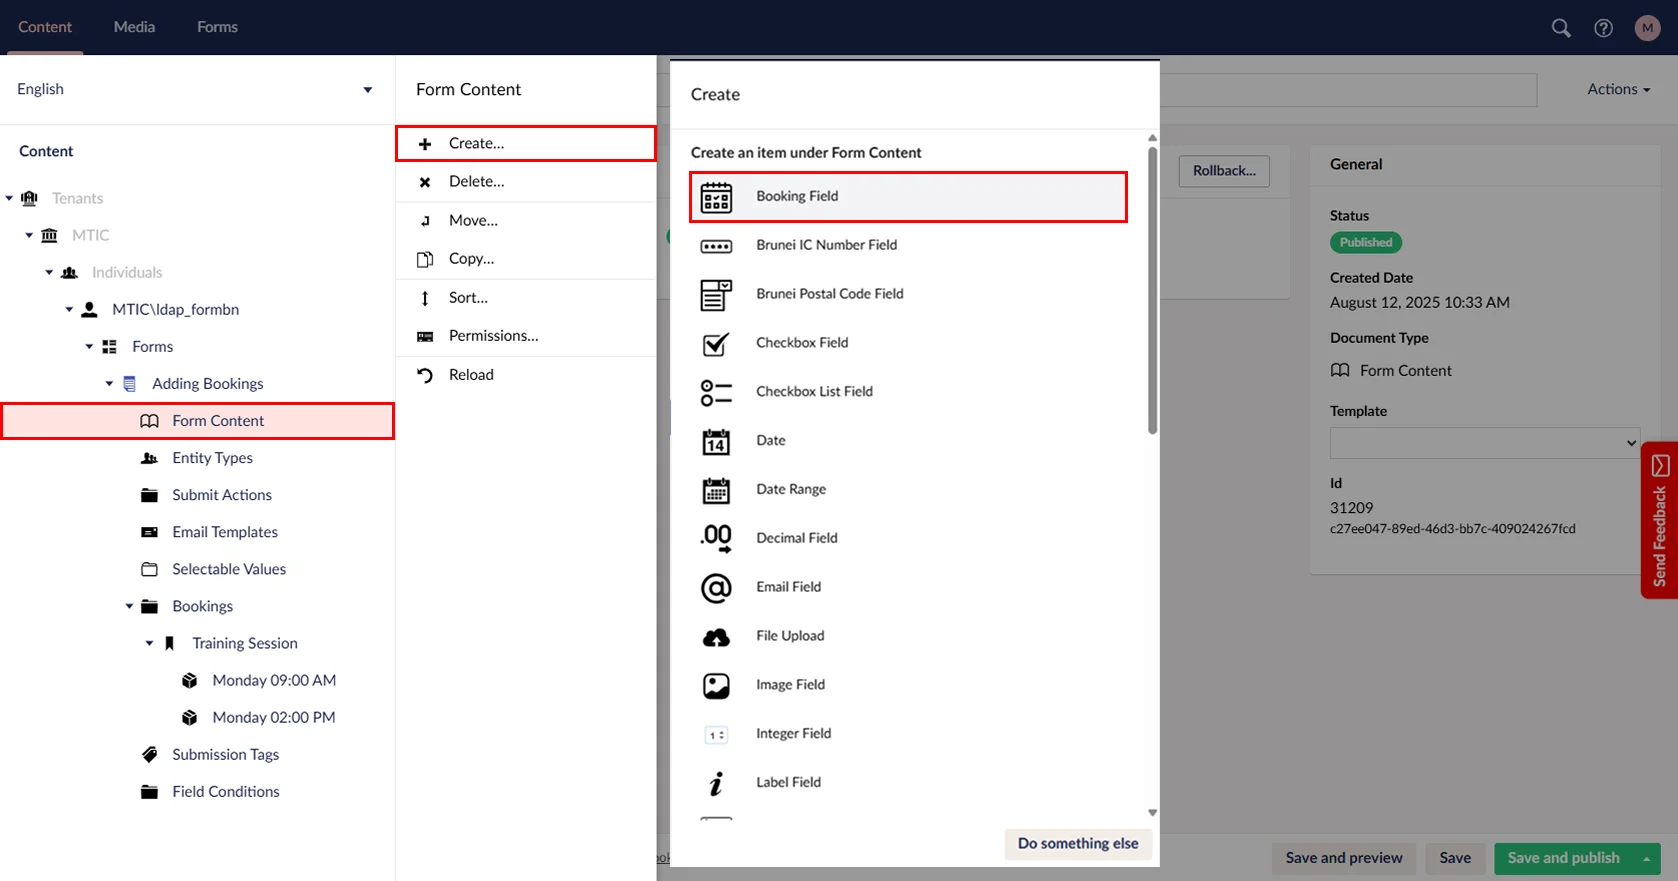1678x881 pixels.
Task: Collapse the Training Session node
Action: [149, 644]
